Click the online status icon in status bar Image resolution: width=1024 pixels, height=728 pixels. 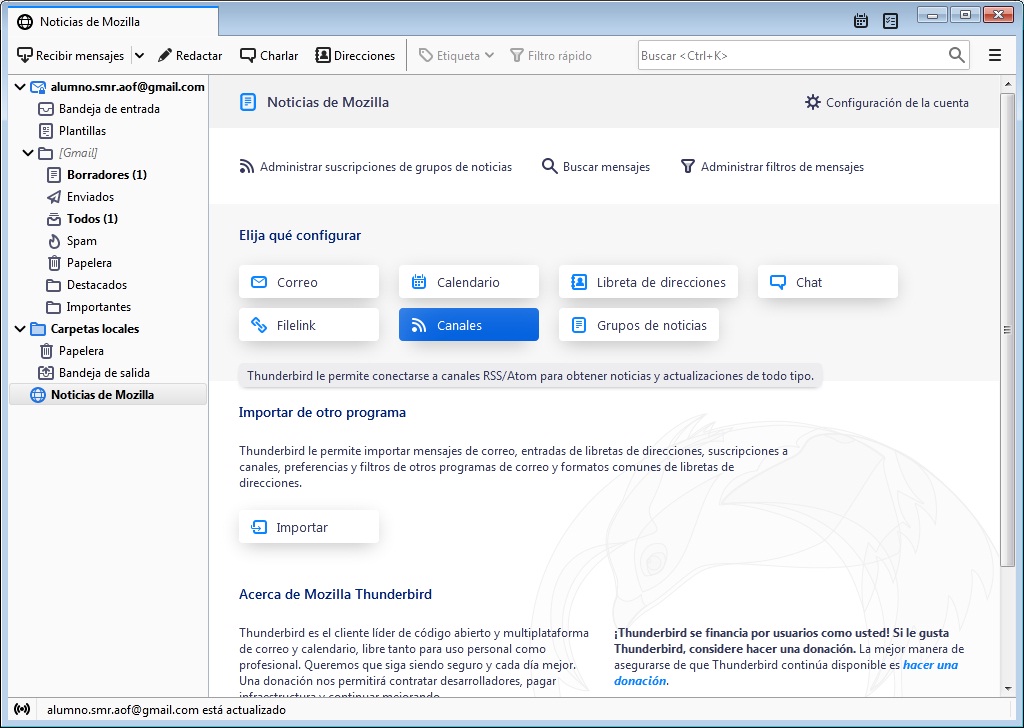click(22, 709)
